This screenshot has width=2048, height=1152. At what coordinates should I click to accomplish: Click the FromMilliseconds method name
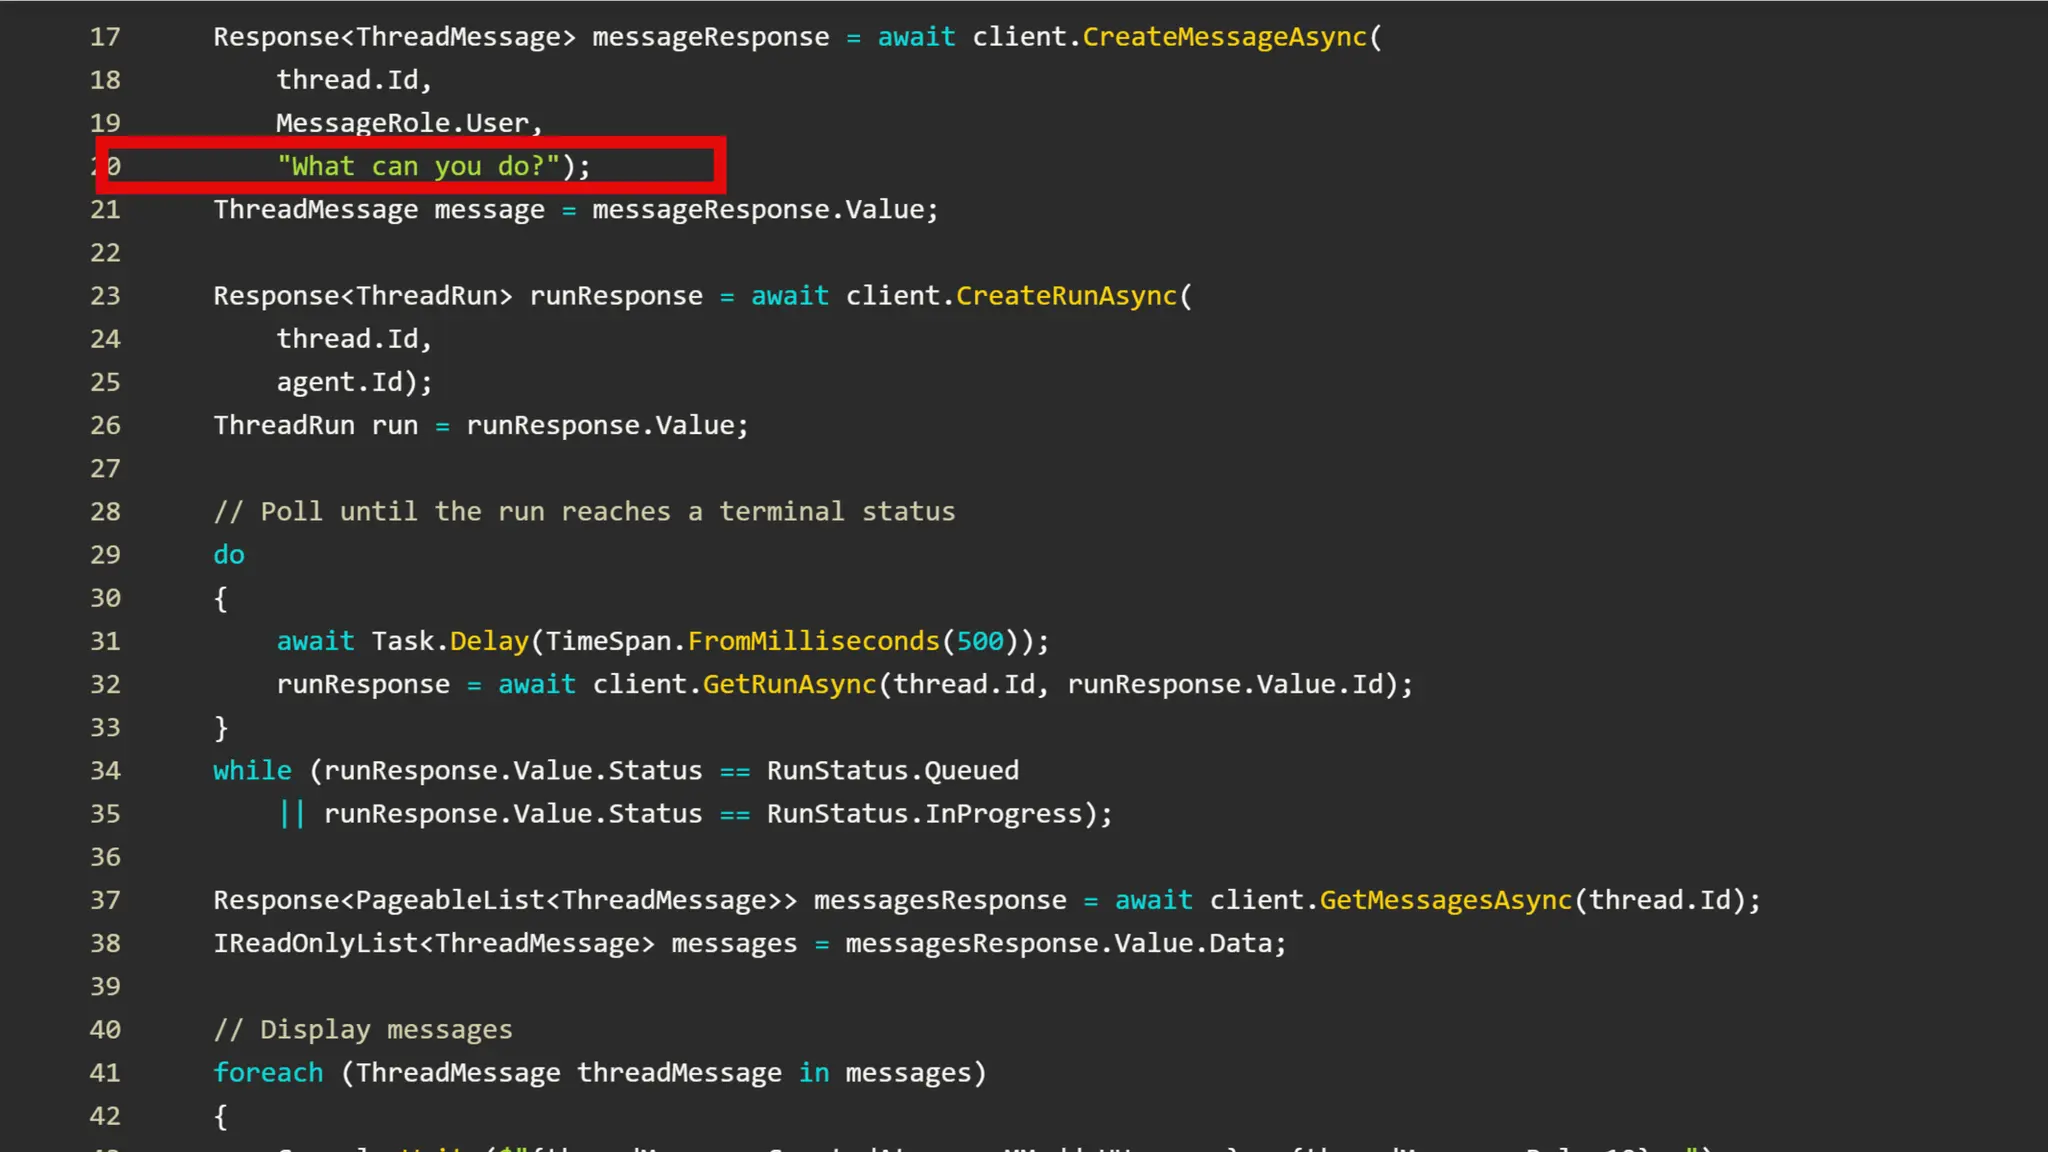click(x=813, y=641)
